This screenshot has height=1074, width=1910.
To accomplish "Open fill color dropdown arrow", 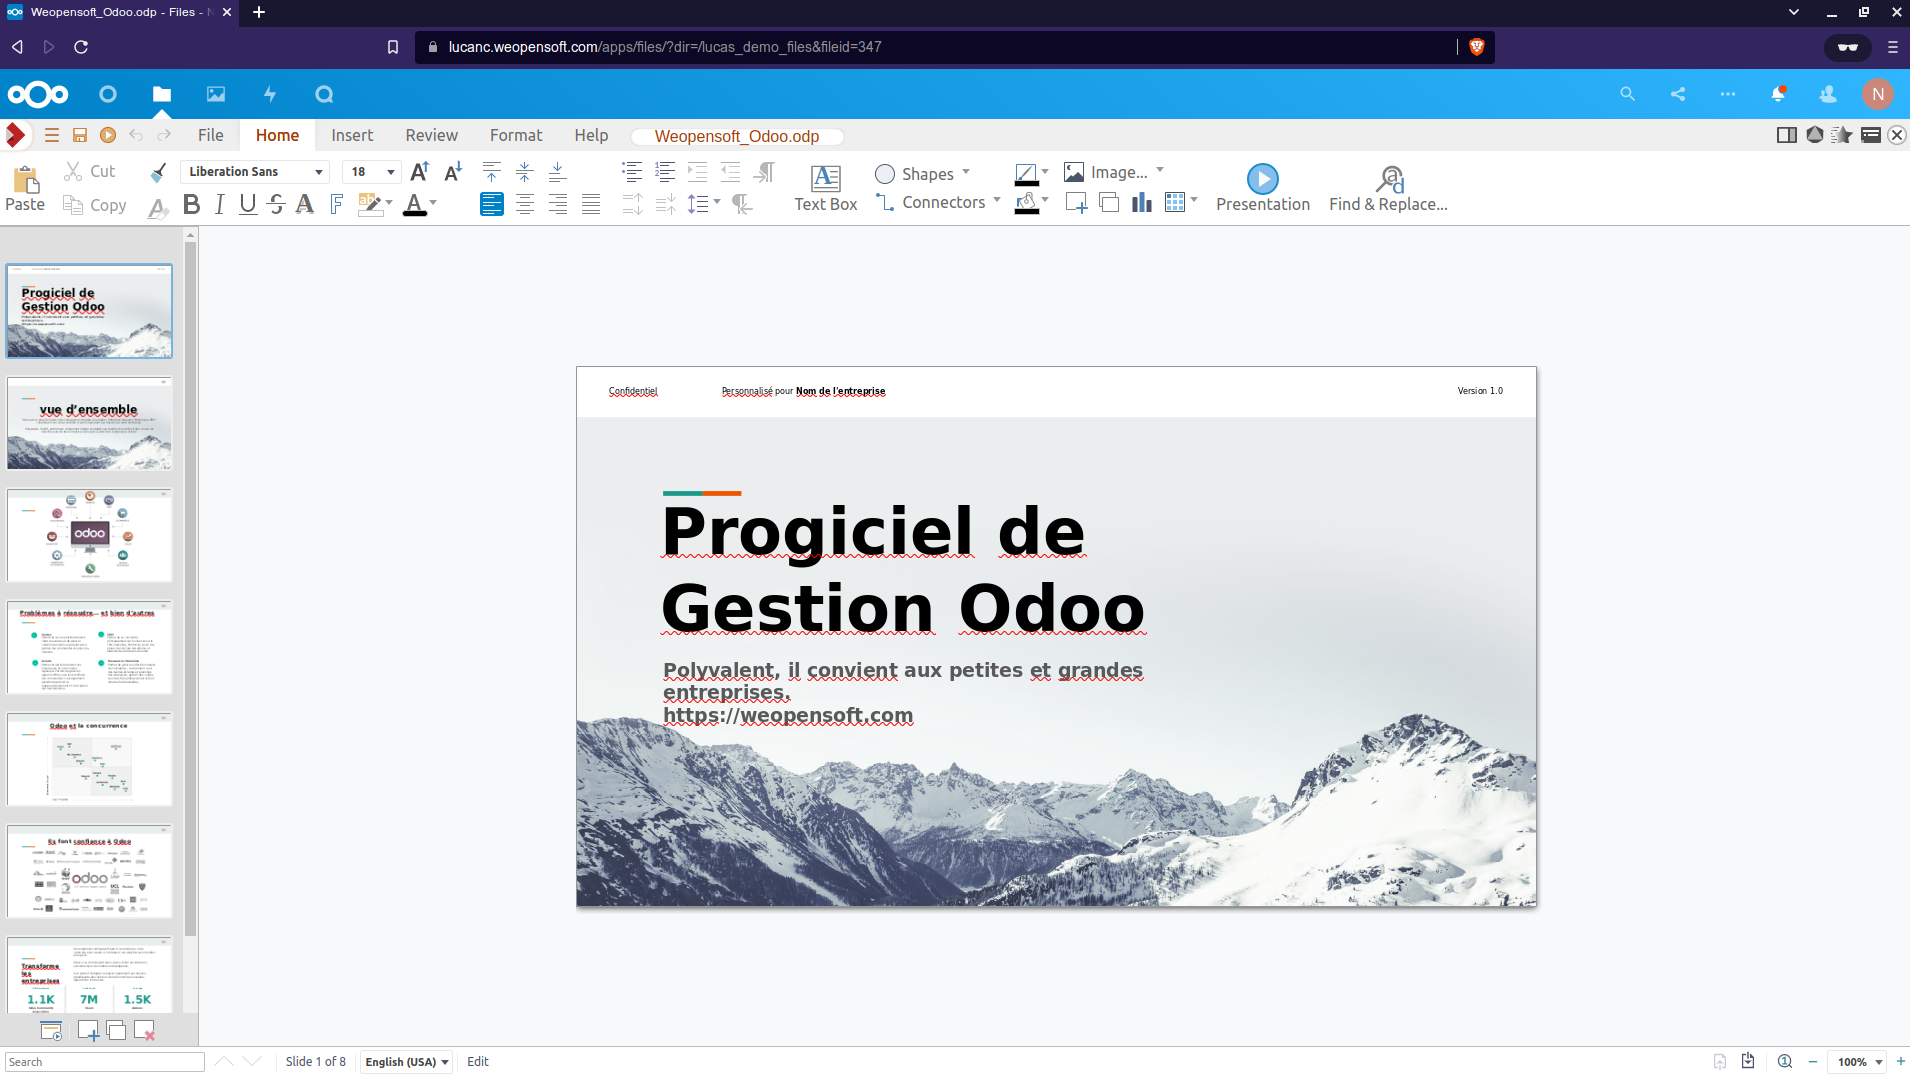I will (1045, 200).
